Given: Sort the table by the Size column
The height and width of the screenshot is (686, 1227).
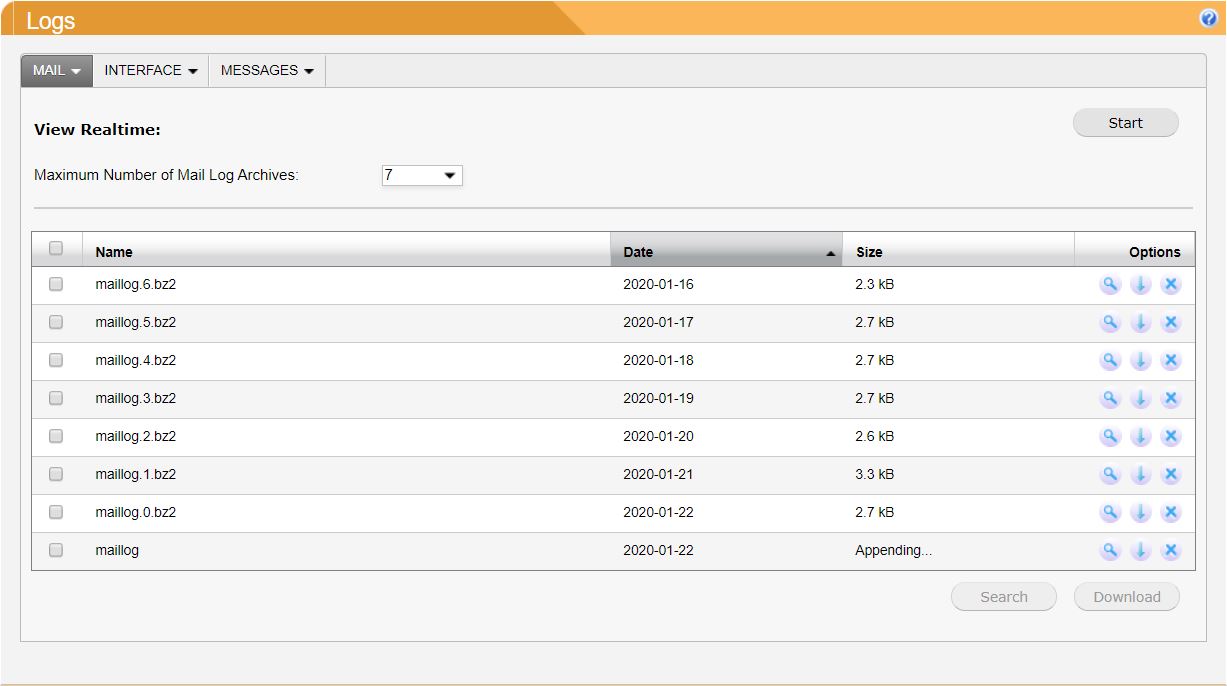Looking at the screenshot, I should click(x=959, y=251).
